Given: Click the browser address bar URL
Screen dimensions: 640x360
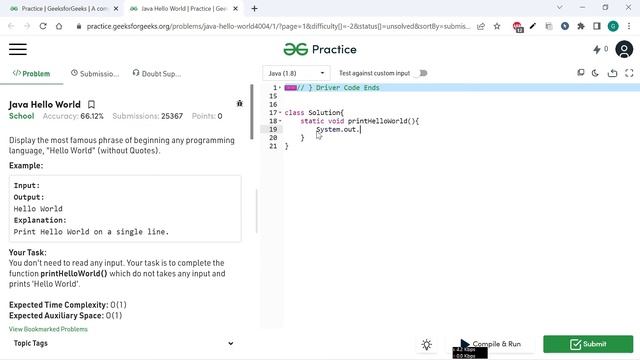Looking at the screenshot, I should 278,26.
